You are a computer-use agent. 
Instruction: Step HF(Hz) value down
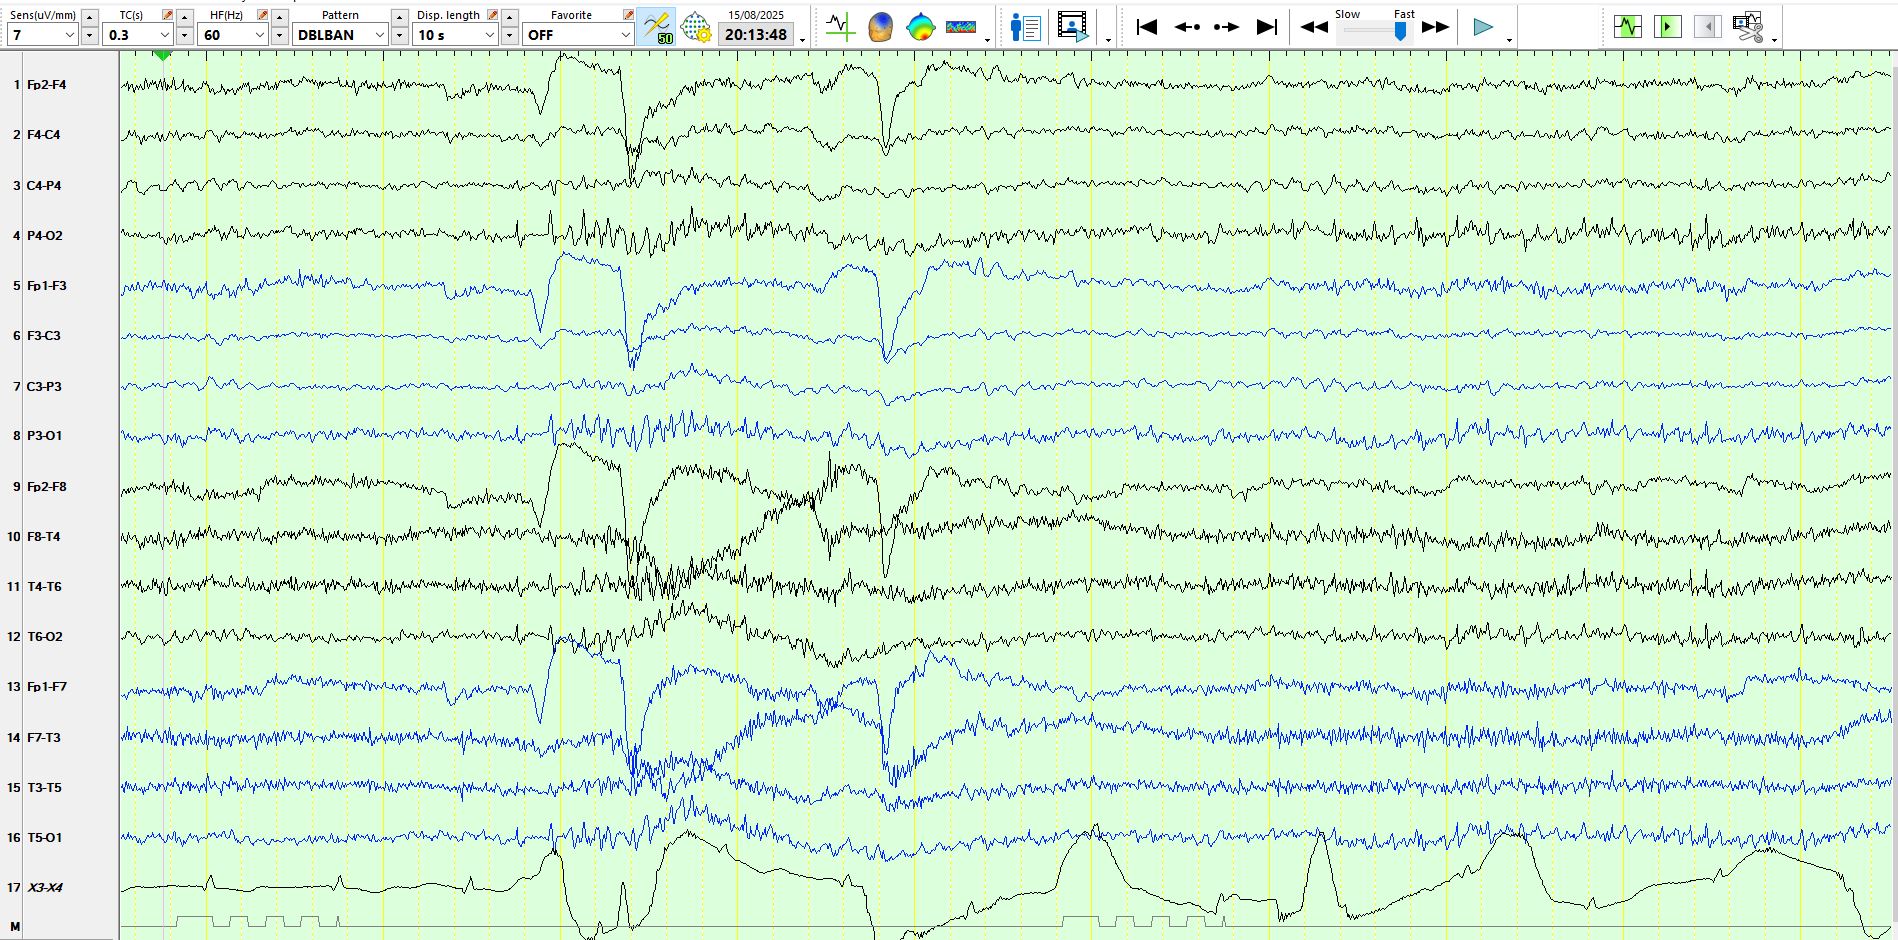[x=280, y=36]
